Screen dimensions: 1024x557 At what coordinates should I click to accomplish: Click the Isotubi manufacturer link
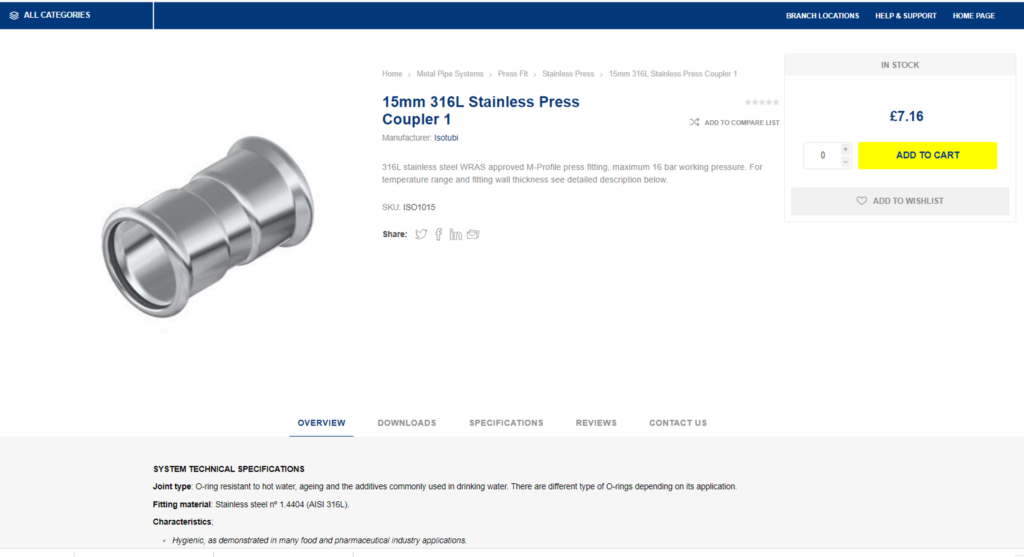coord(446,138)
